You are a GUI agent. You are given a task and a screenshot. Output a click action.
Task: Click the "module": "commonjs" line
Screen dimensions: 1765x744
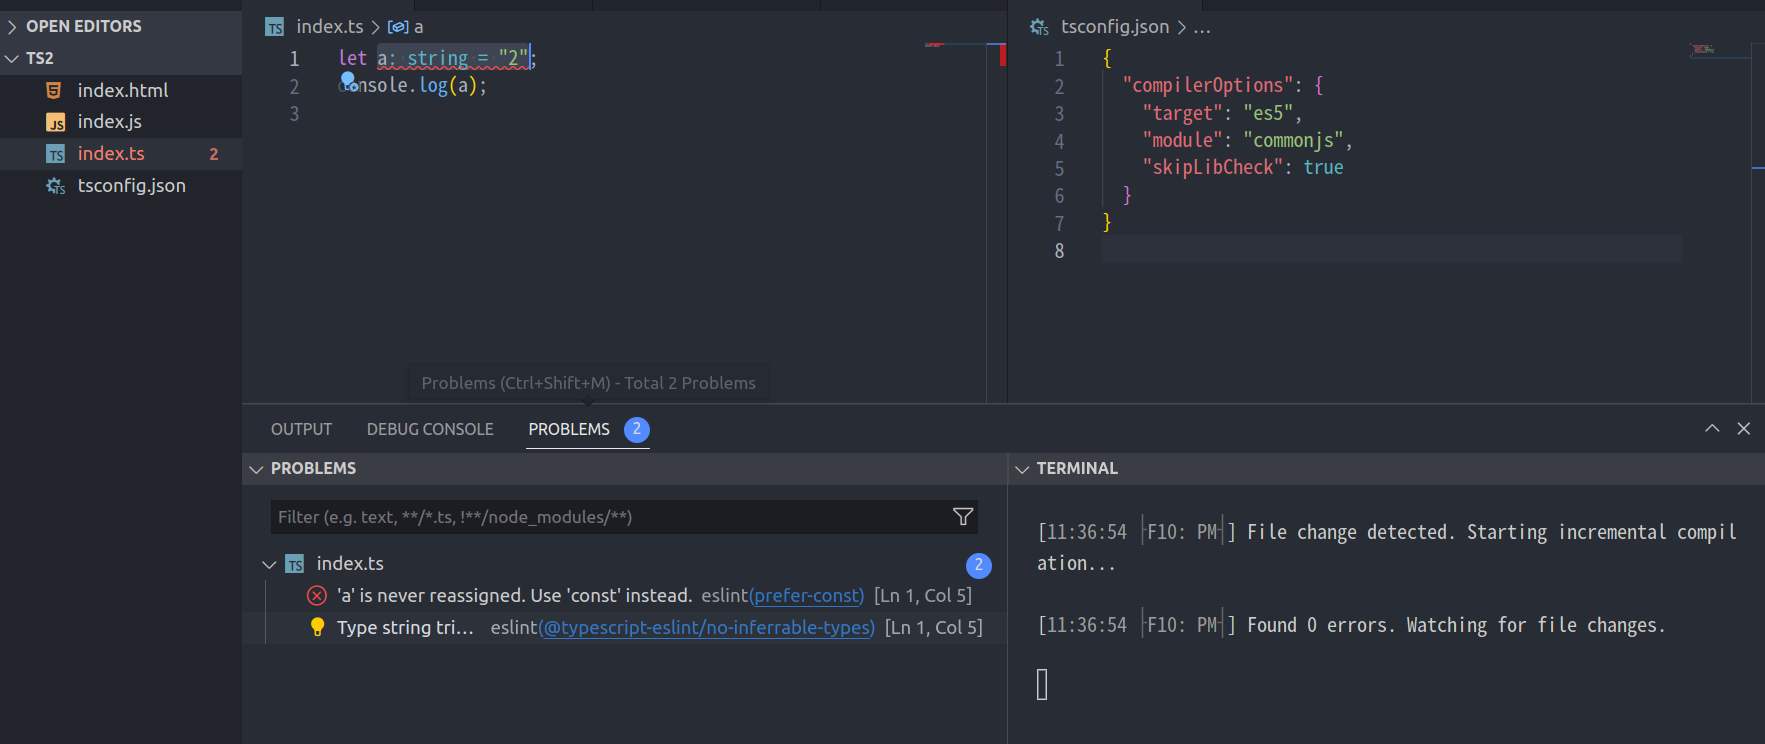1247,140
